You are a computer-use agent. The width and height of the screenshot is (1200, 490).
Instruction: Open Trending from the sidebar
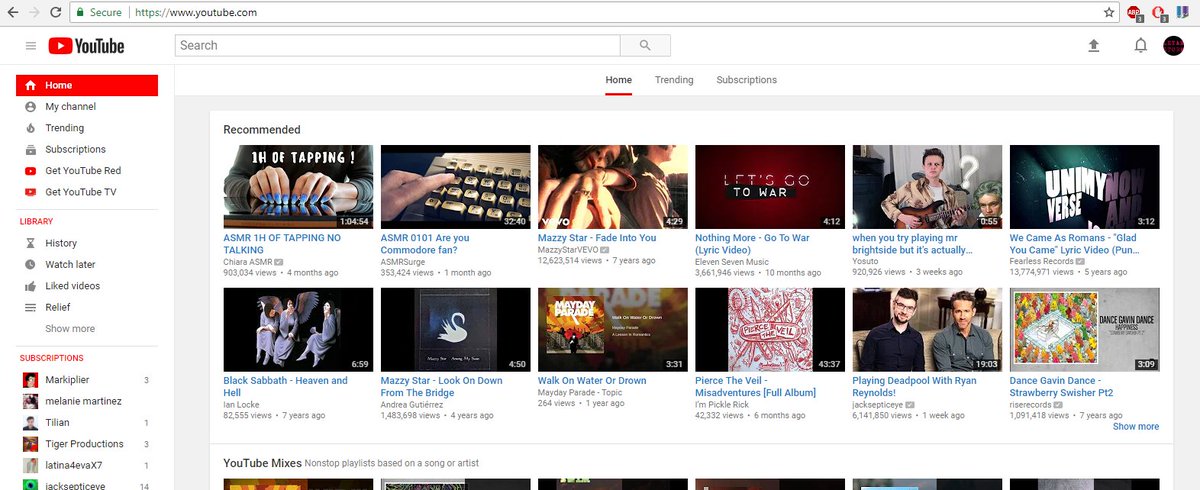(x=87, y=128)
